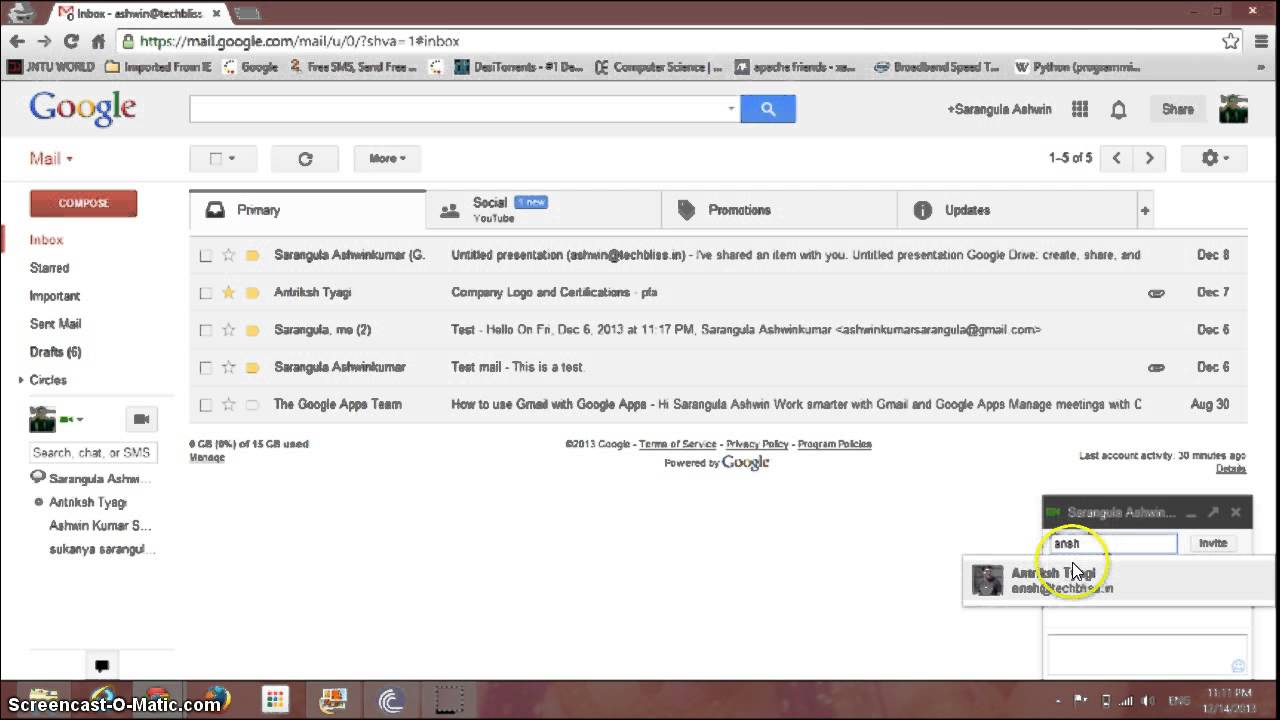Star the Test mail message
The height and width of the screenshot is (720, 1280).
pos(228,367)
